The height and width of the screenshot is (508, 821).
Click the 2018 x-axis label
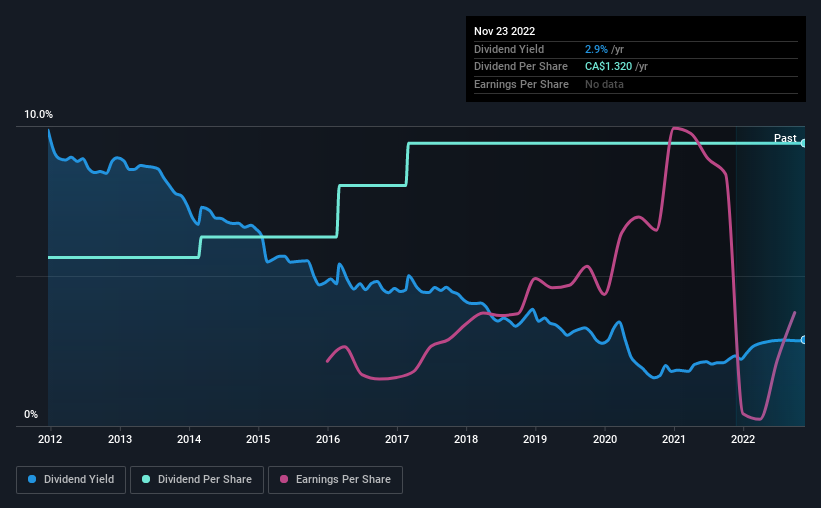[466, 439]
